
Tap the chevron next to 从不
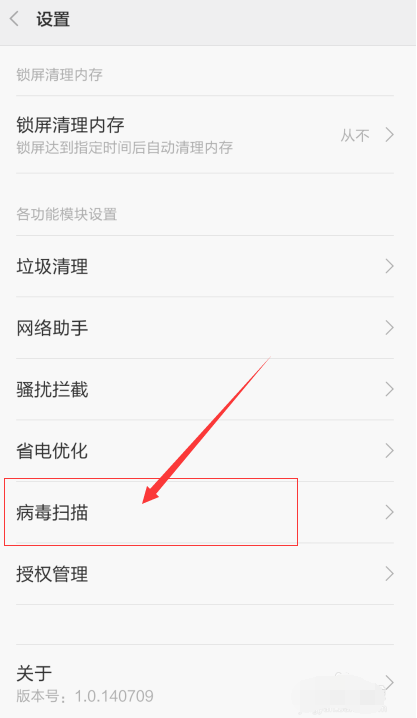pos(389,135)
